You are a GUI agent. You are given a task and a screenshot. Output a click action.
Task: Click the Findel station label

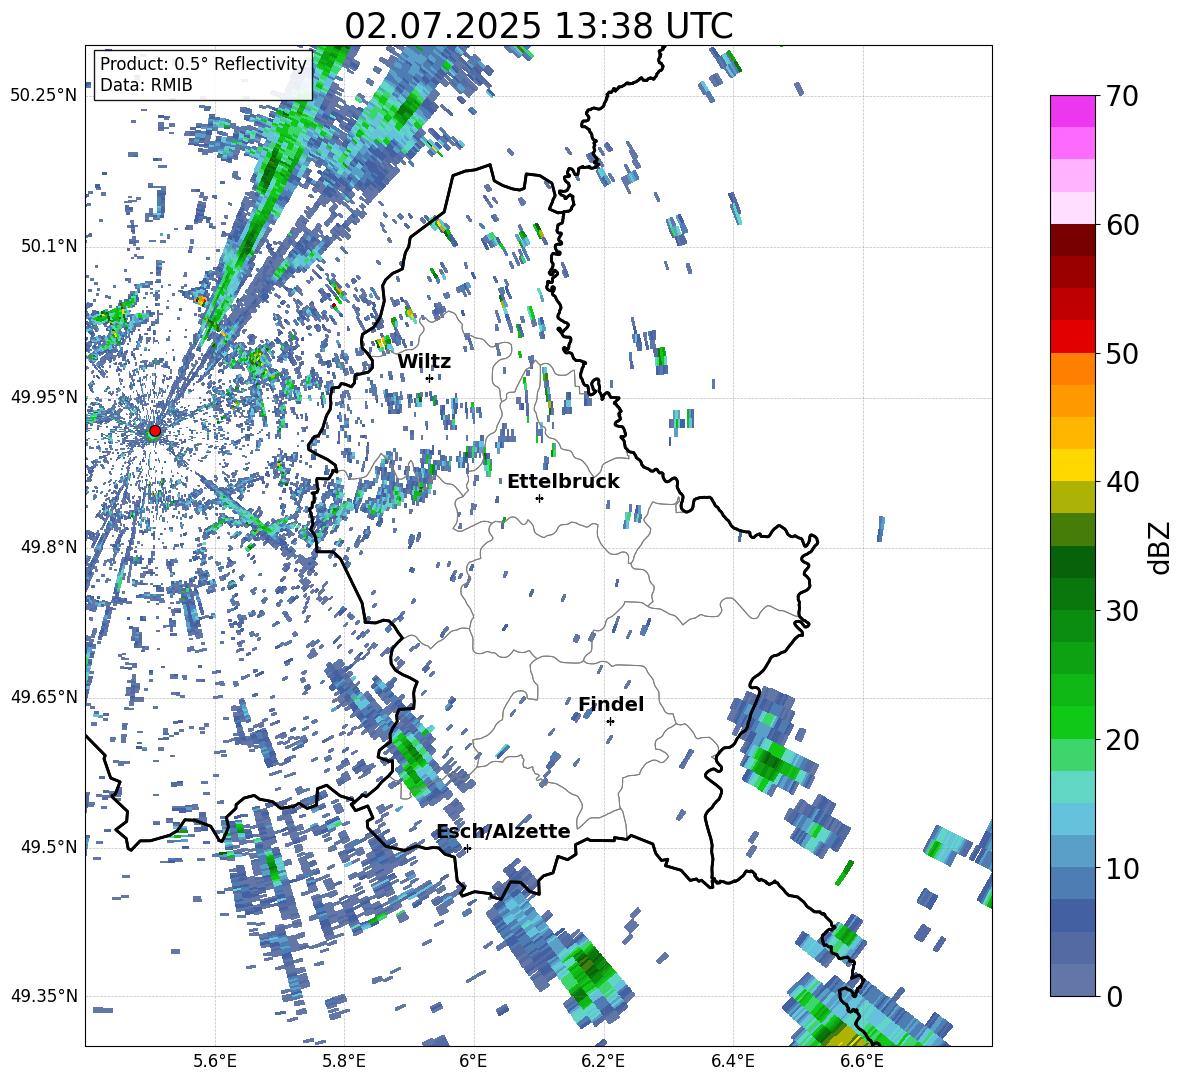pos(611,704)
